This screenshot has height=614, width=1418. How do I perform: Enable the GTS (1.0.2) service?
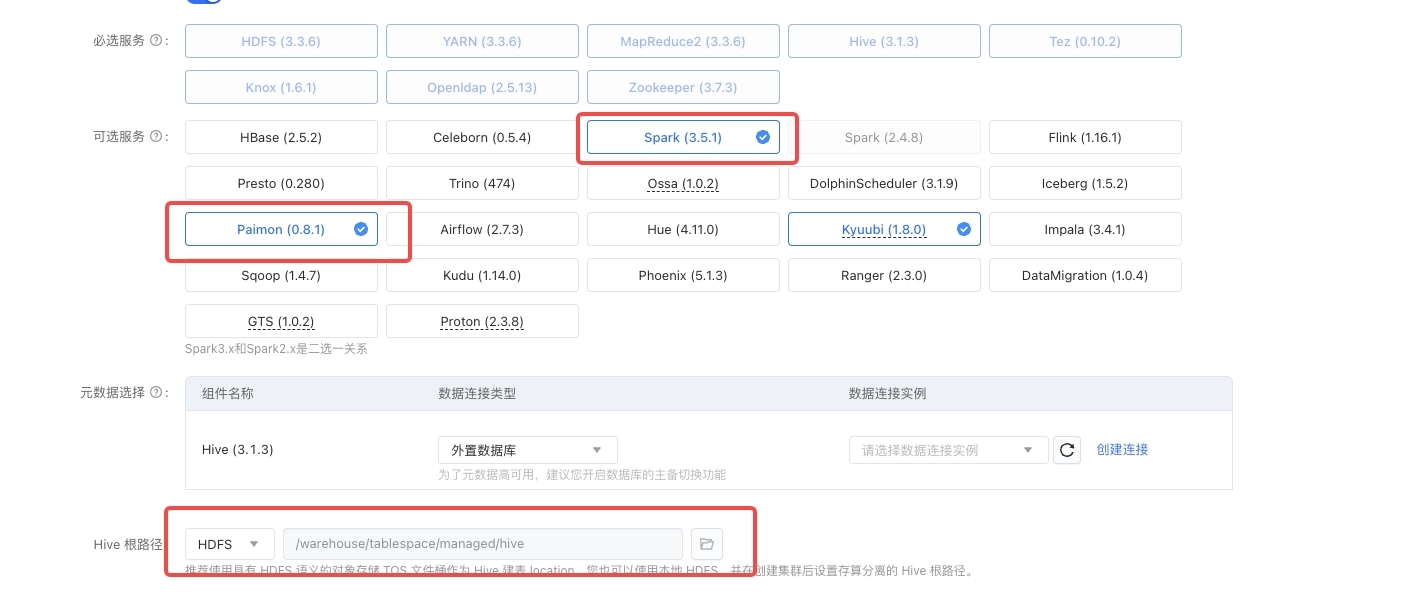point(281,321)
